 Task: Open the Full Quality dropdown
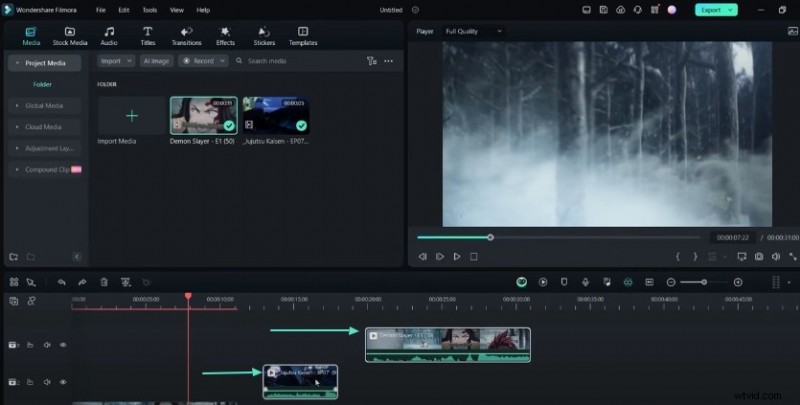474,31
